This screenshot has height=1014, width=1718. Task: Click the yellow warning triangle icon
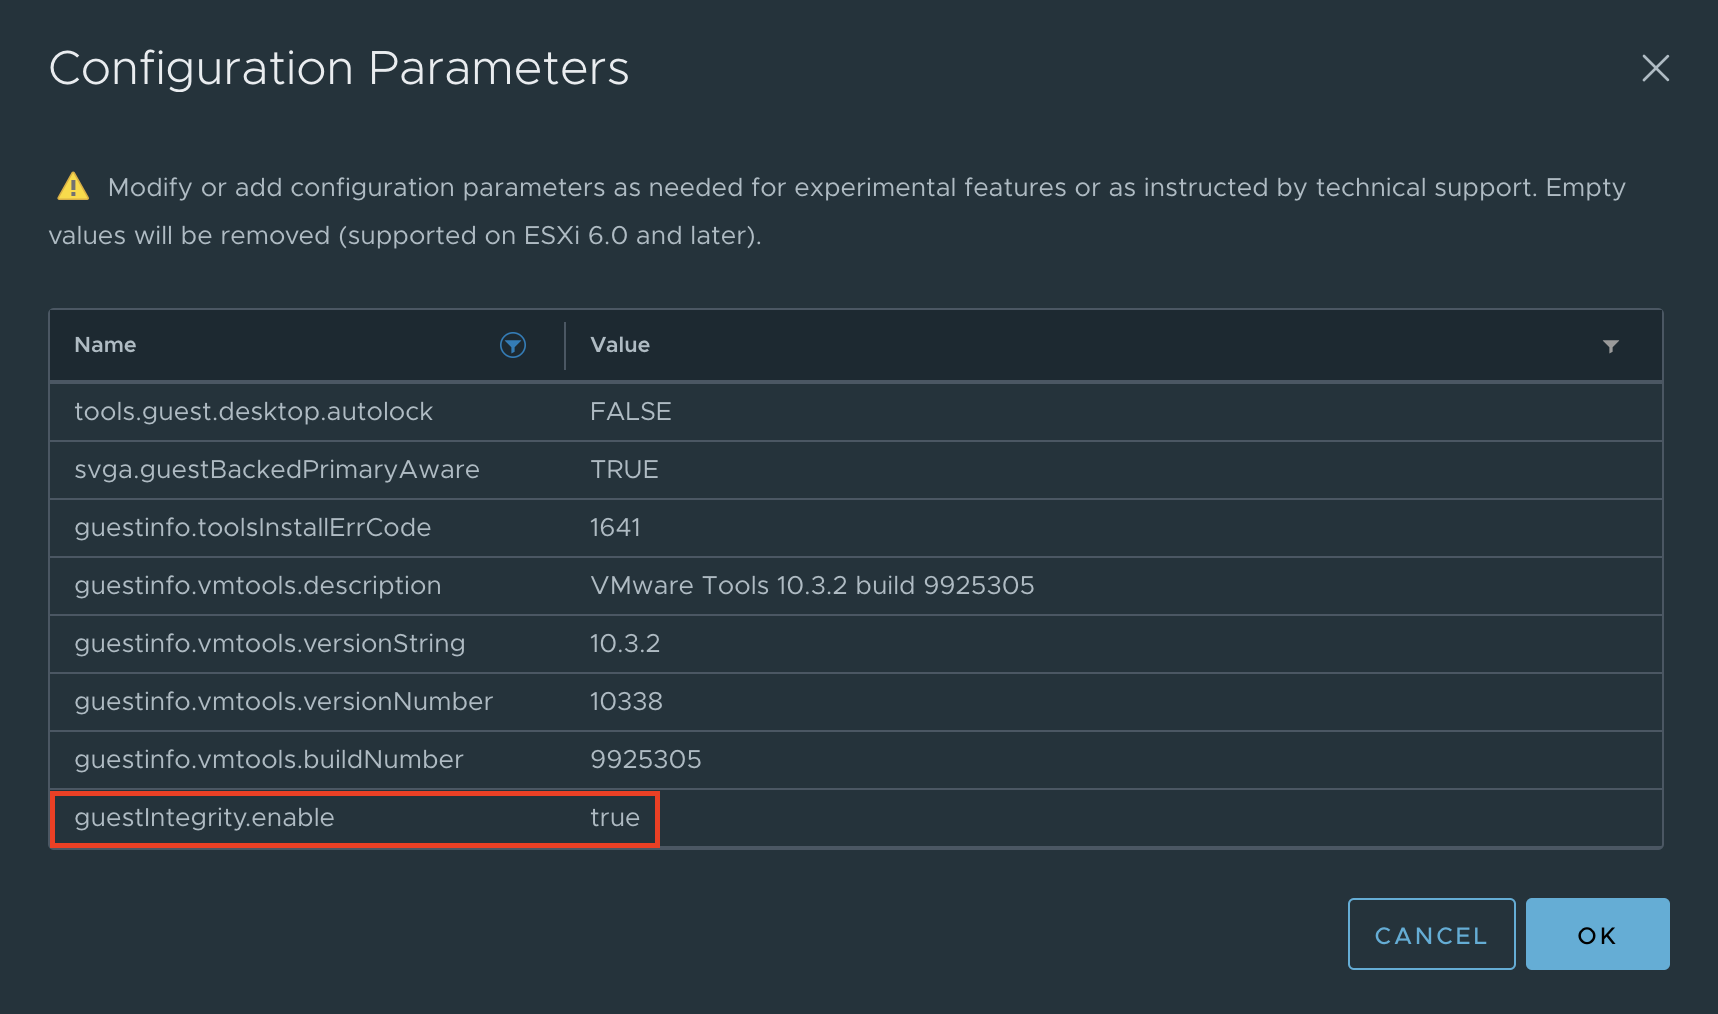click(73, 187)
